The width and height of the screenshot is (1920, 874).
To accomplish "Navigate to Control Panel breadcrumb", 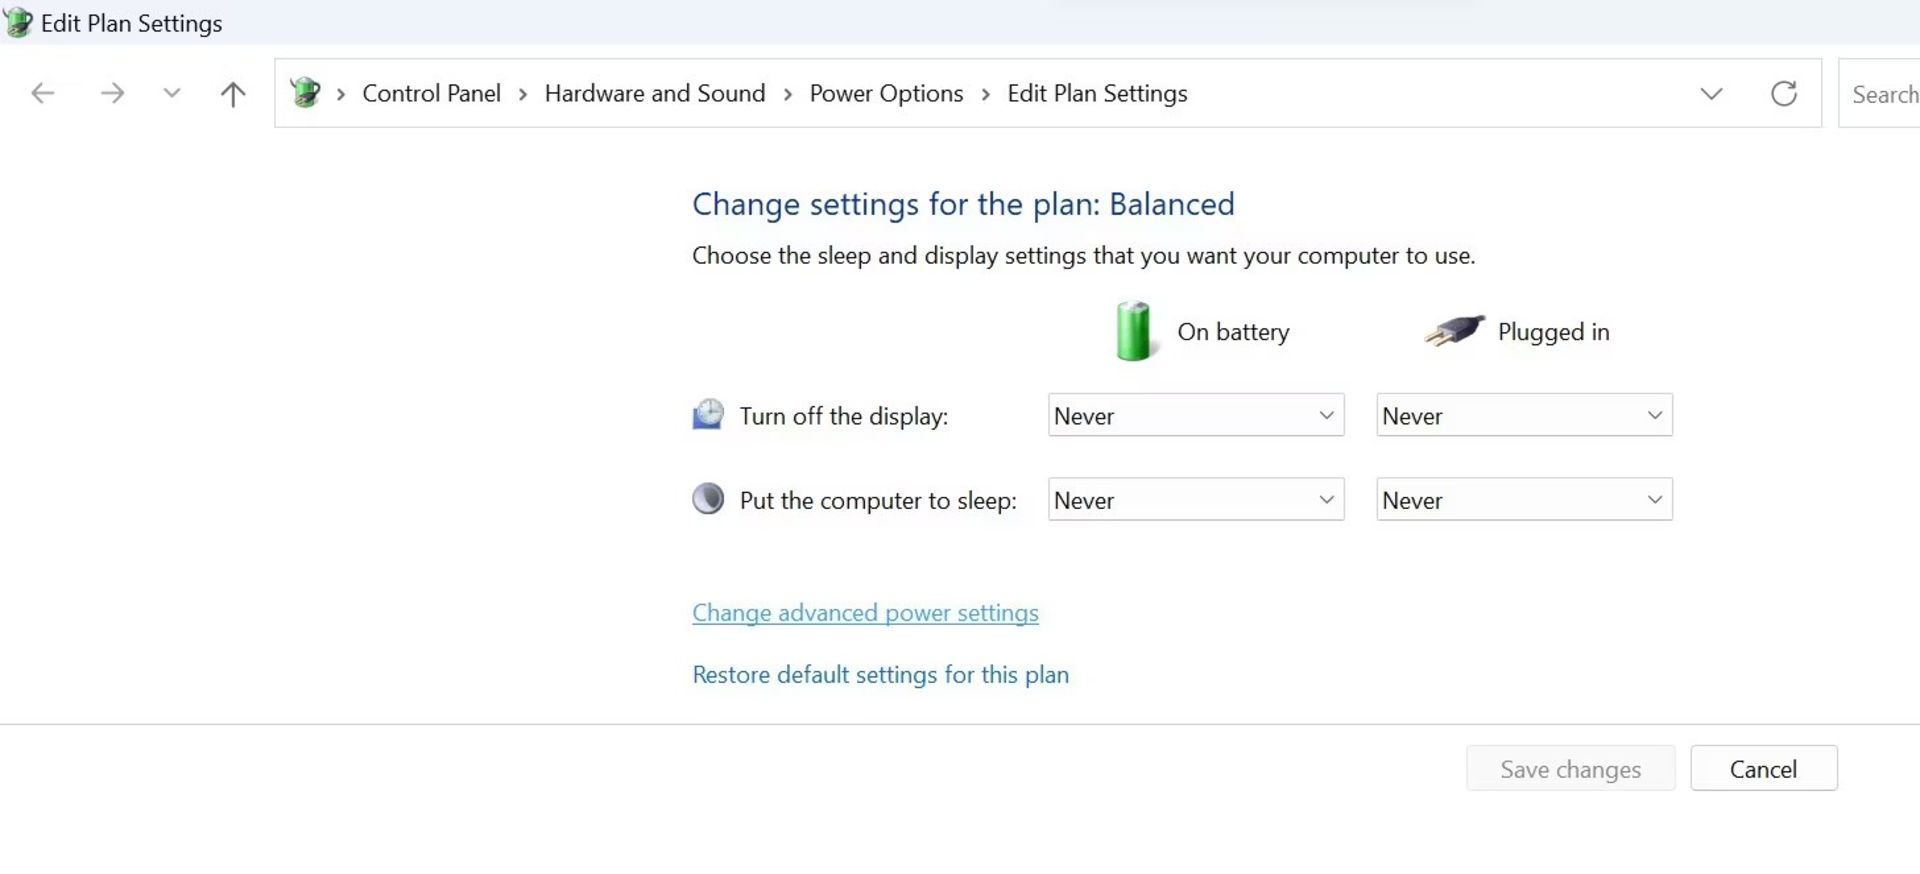I will click(x=431, y=93).
